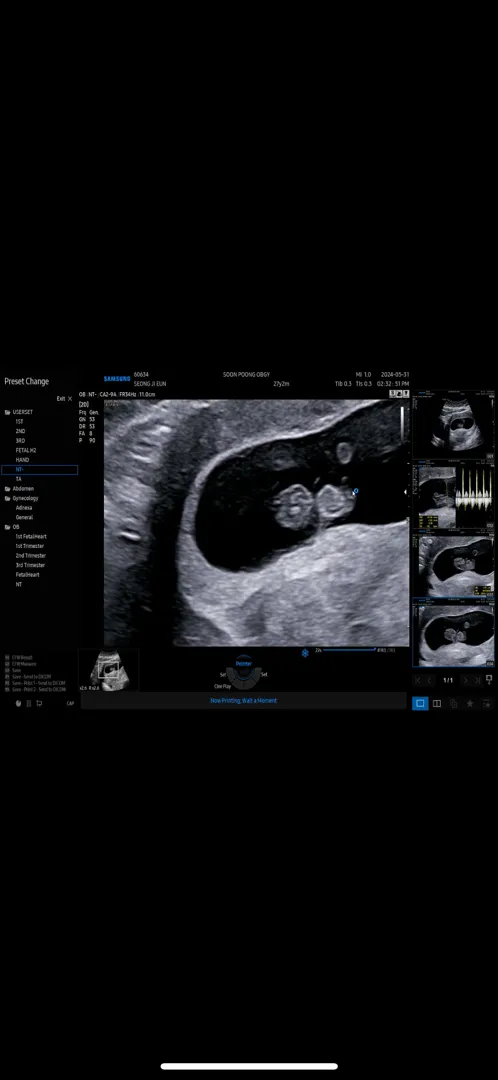Choose the 1st Trimester preset
498x1080 pixels.
30,546
